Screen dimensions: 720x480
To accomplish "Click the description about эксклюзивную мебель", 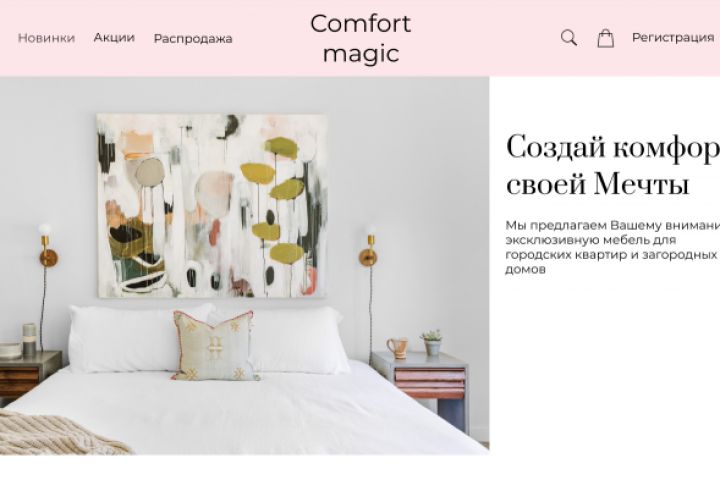I will 613,247.
